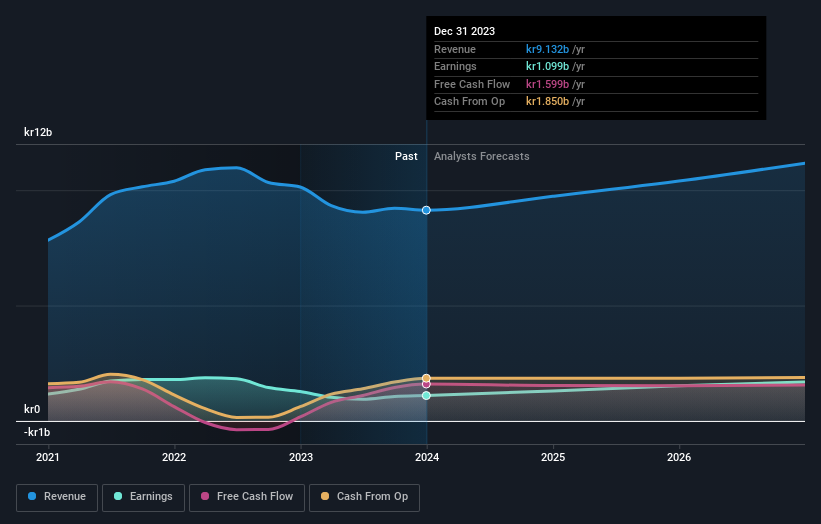Click the 2023 x-axis label

tap(301, 457)
